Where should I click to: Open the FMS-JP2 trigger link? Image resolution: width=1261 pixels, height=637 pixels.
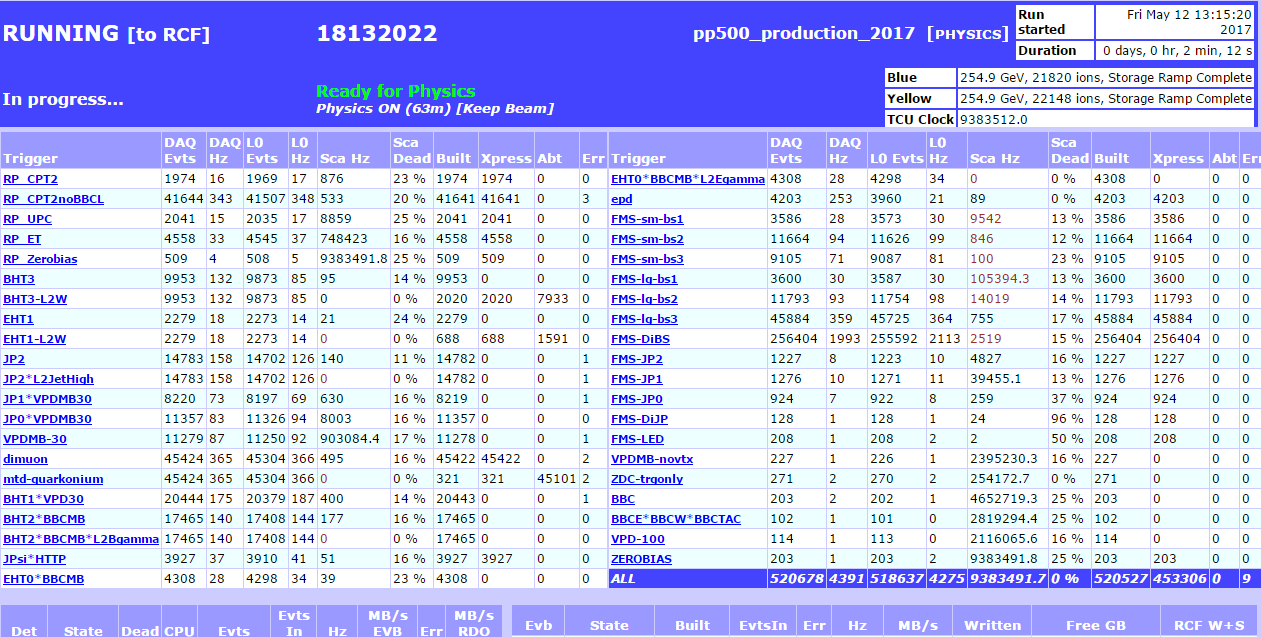pyautogui.click(x=637, y=359)
